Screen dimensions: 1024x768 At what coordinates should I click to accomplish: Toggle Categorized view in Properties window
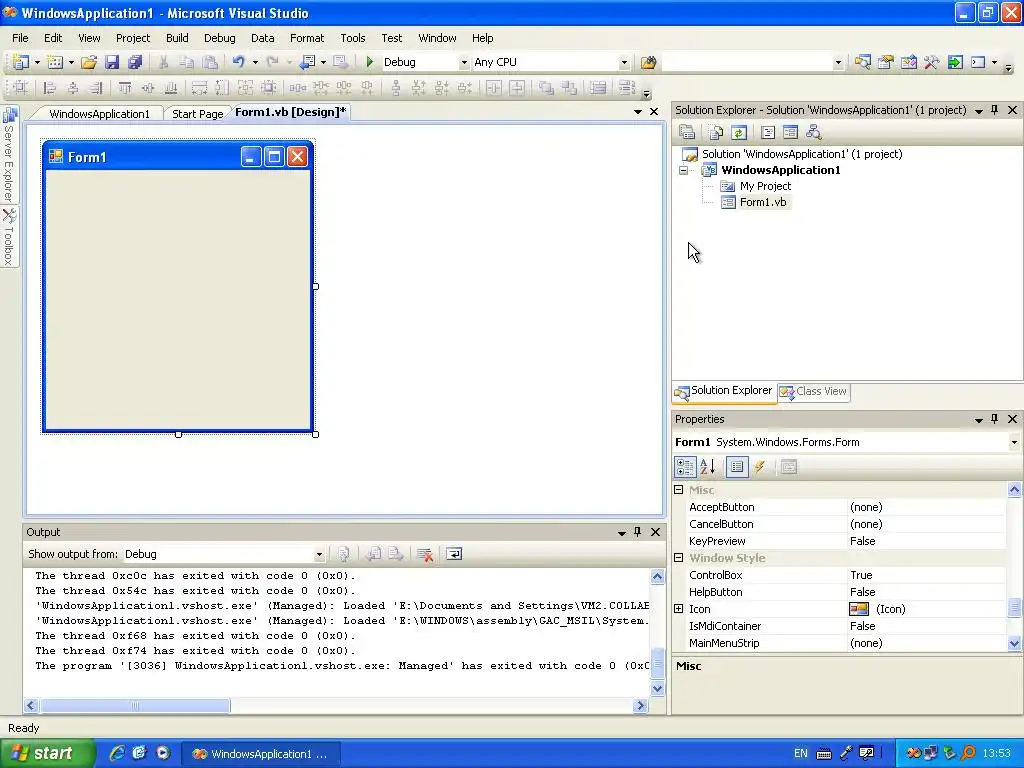pyautogui.click(x=685, y=467)
